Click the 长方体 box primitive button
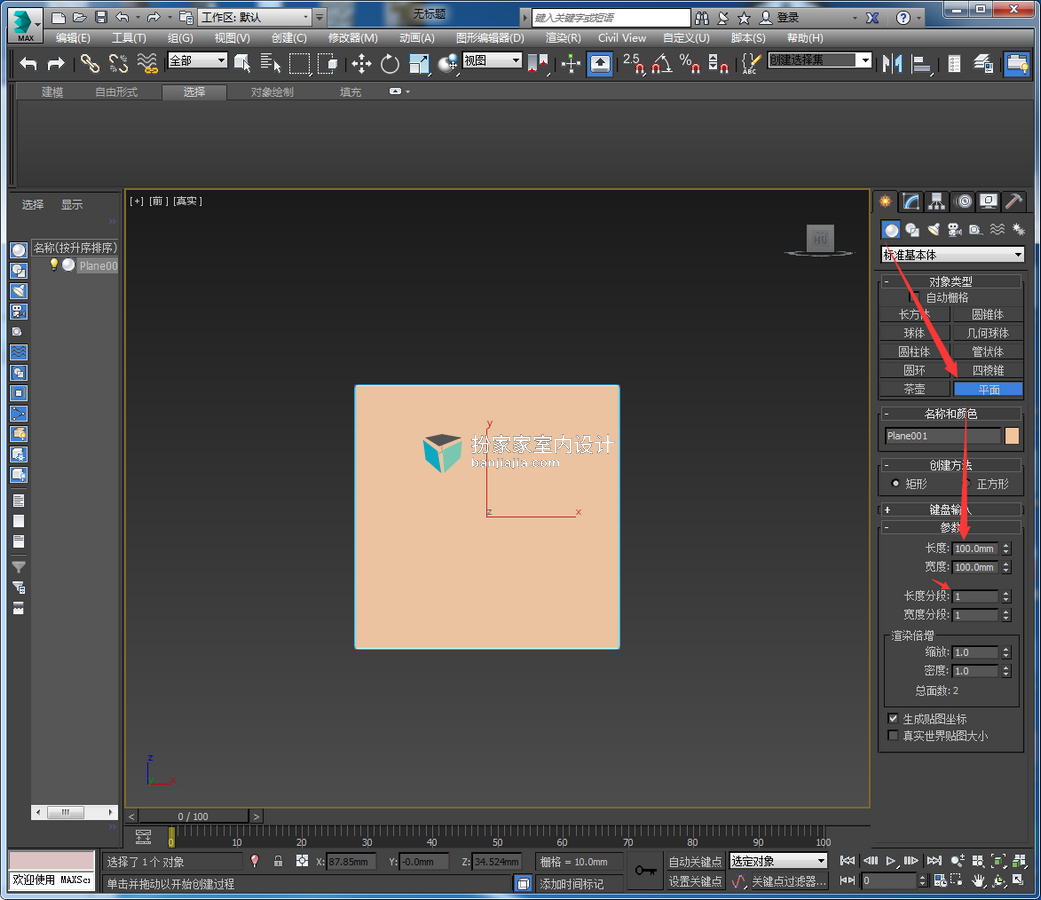This screenshot has width=1041, height=900. pyautogui.click(x=915, y=315)
